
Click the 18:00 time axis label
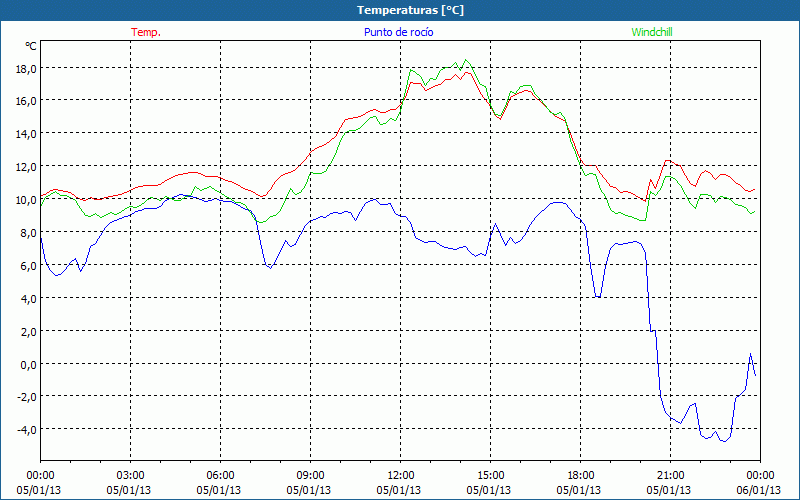pyautogui.click(x=581, y=476)
